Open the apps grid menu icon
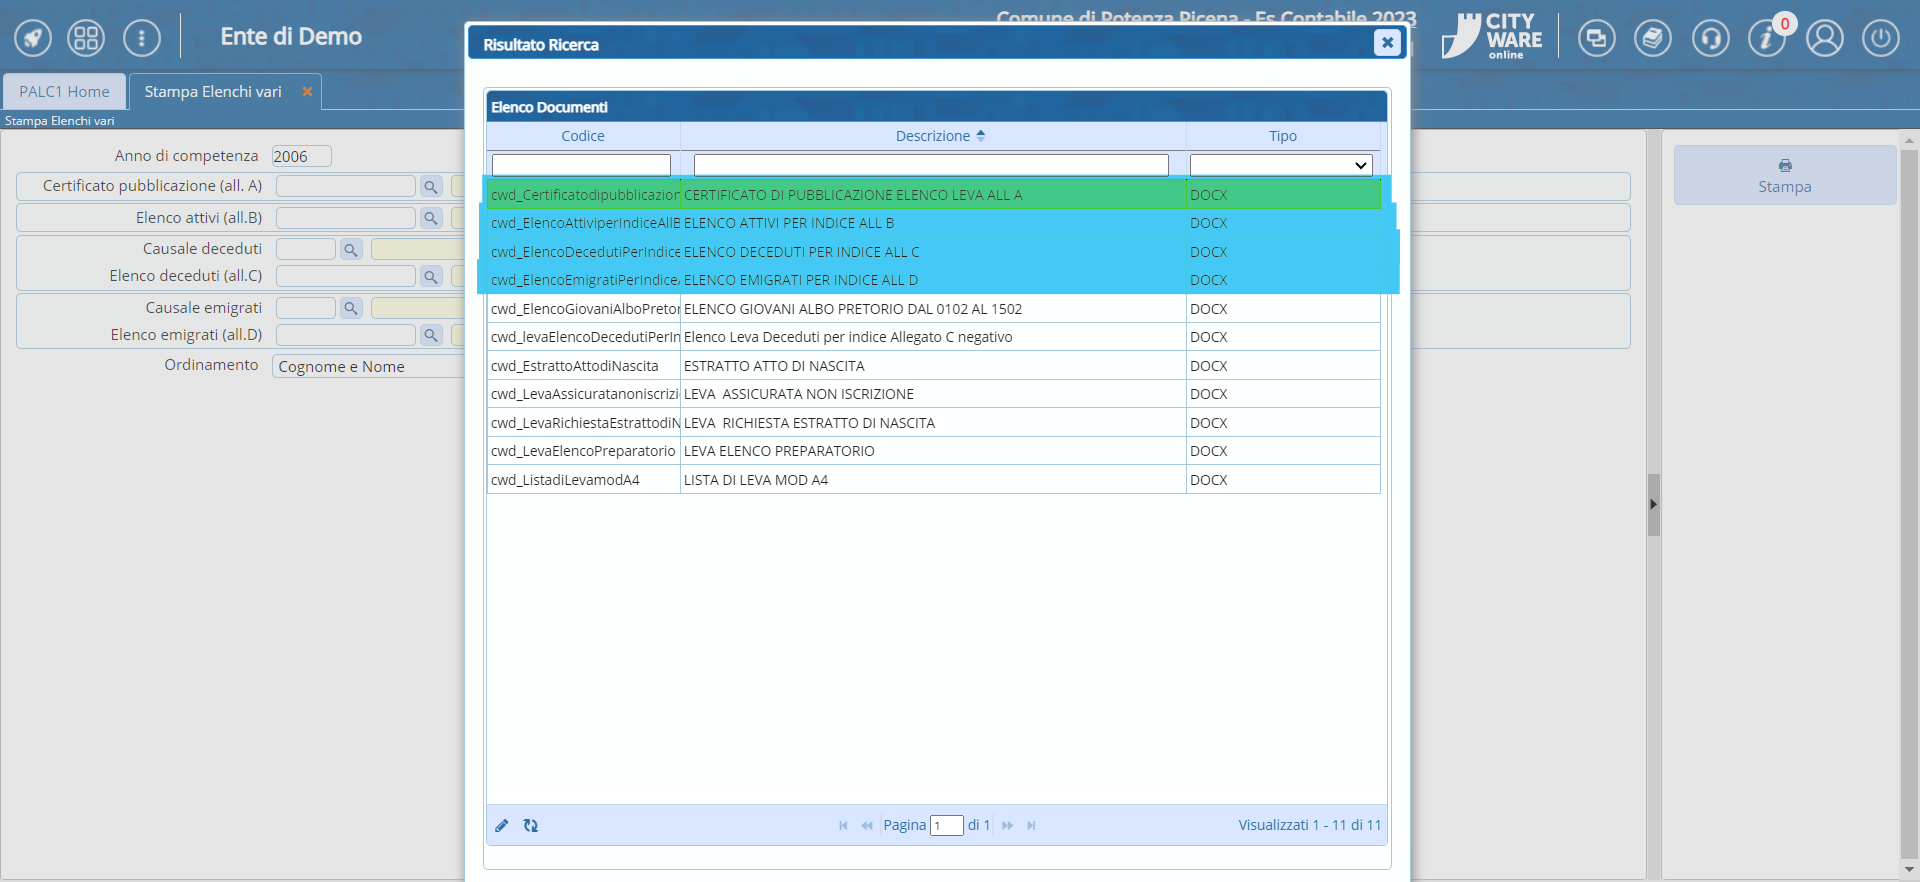The image size is (1920, 882). [x=86, y=39]
